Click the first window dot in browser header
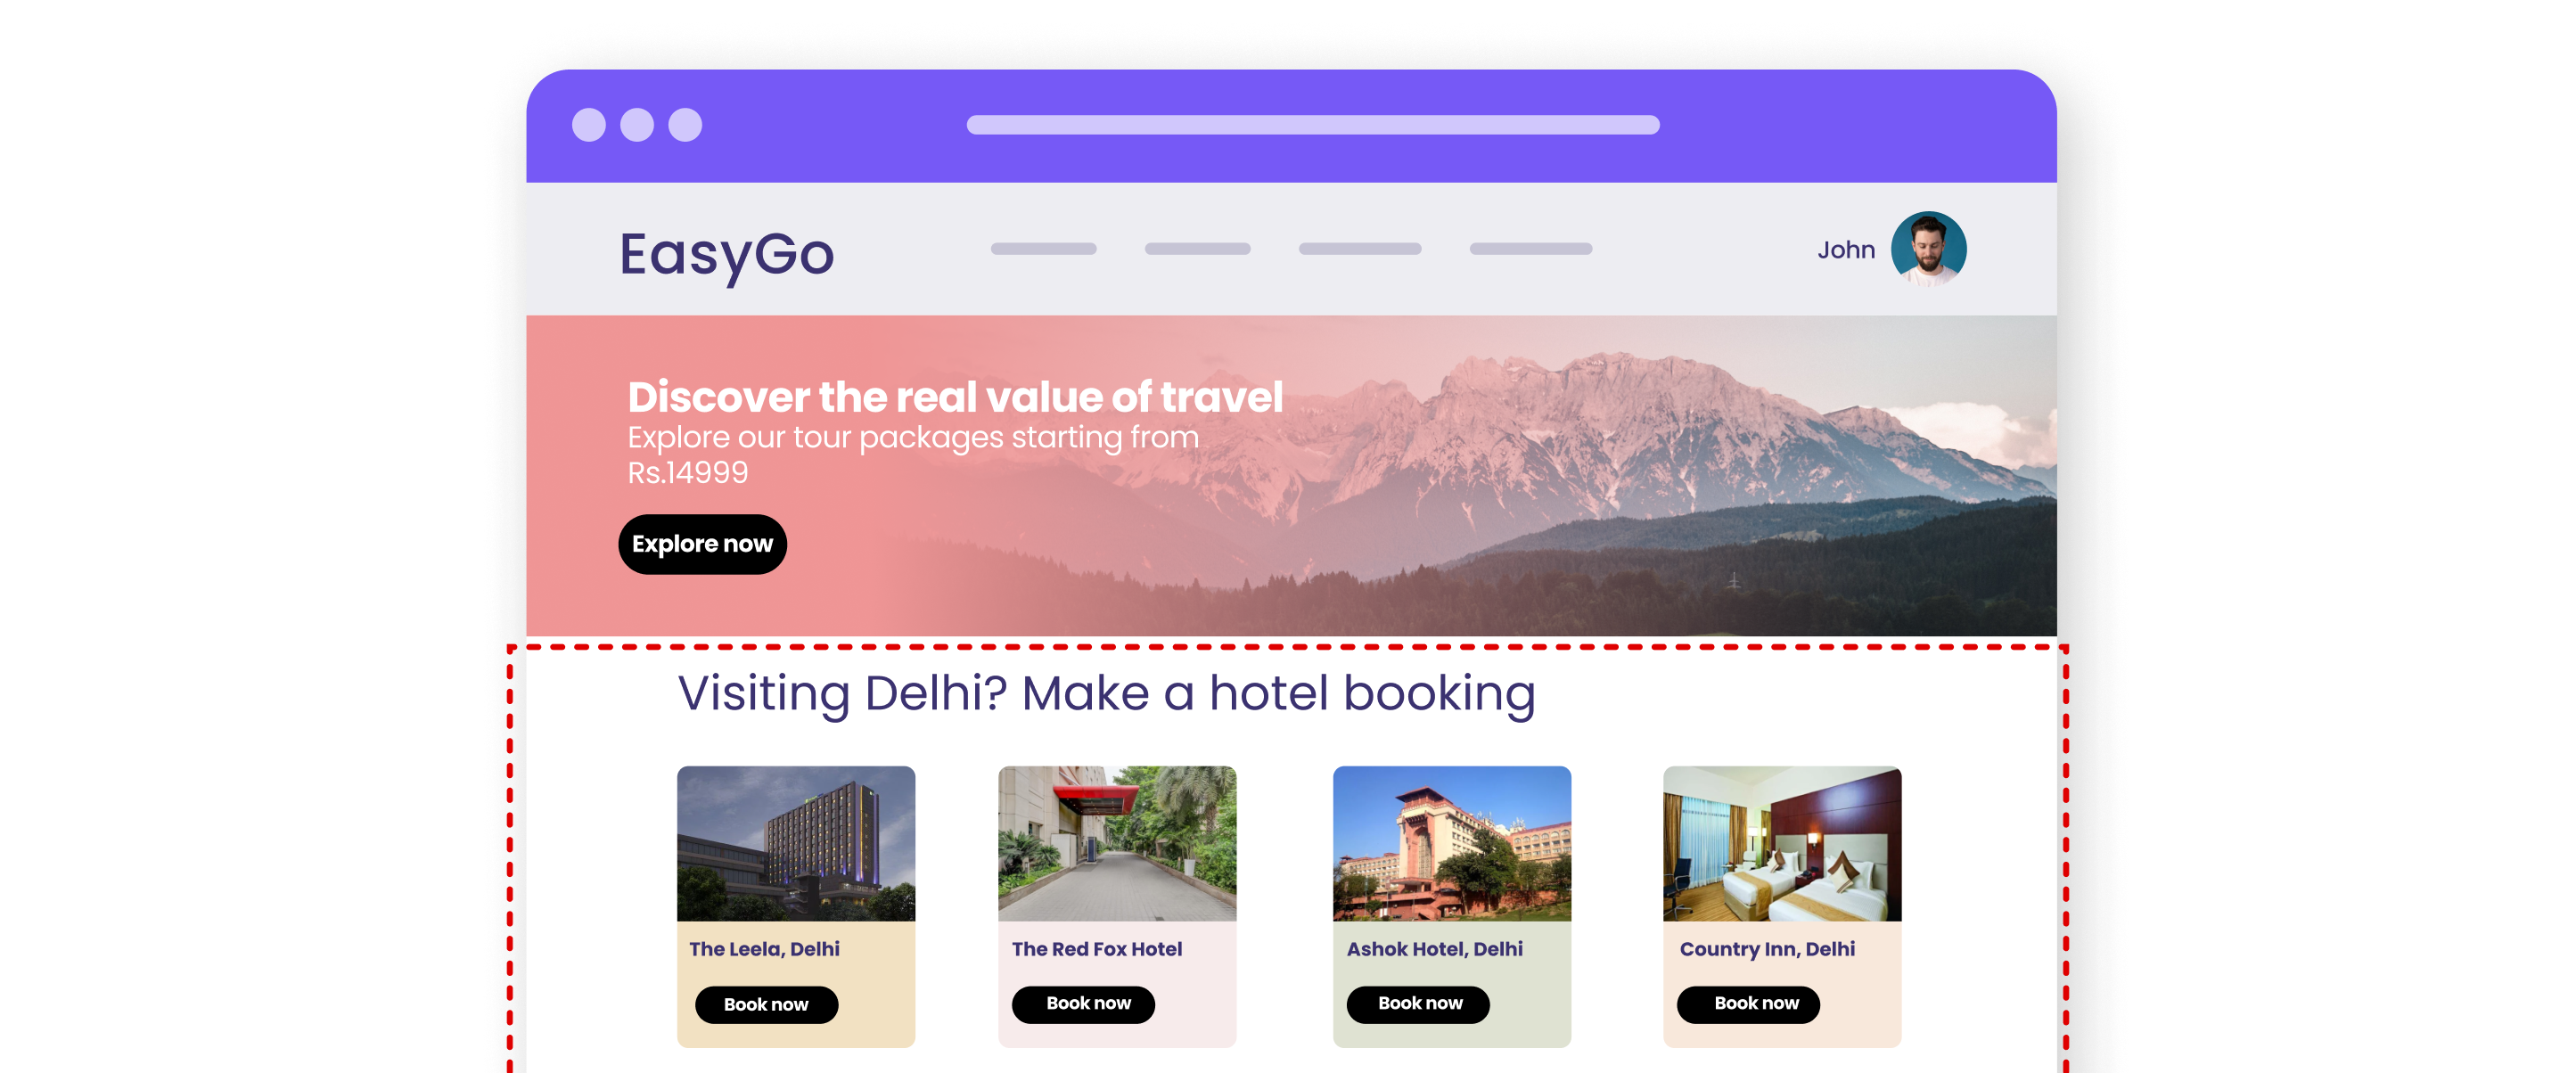This screenshot has width=2576, height=1073. point(589,125)
